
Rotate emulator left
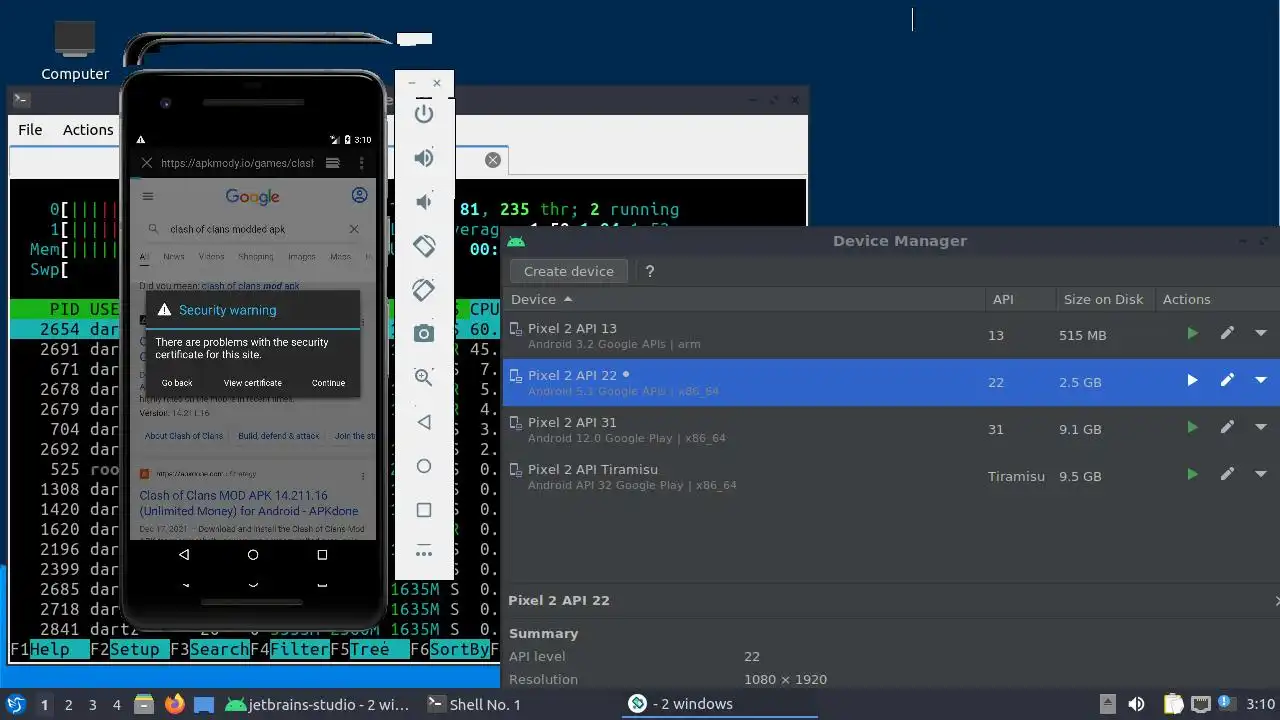pos(424,245)
